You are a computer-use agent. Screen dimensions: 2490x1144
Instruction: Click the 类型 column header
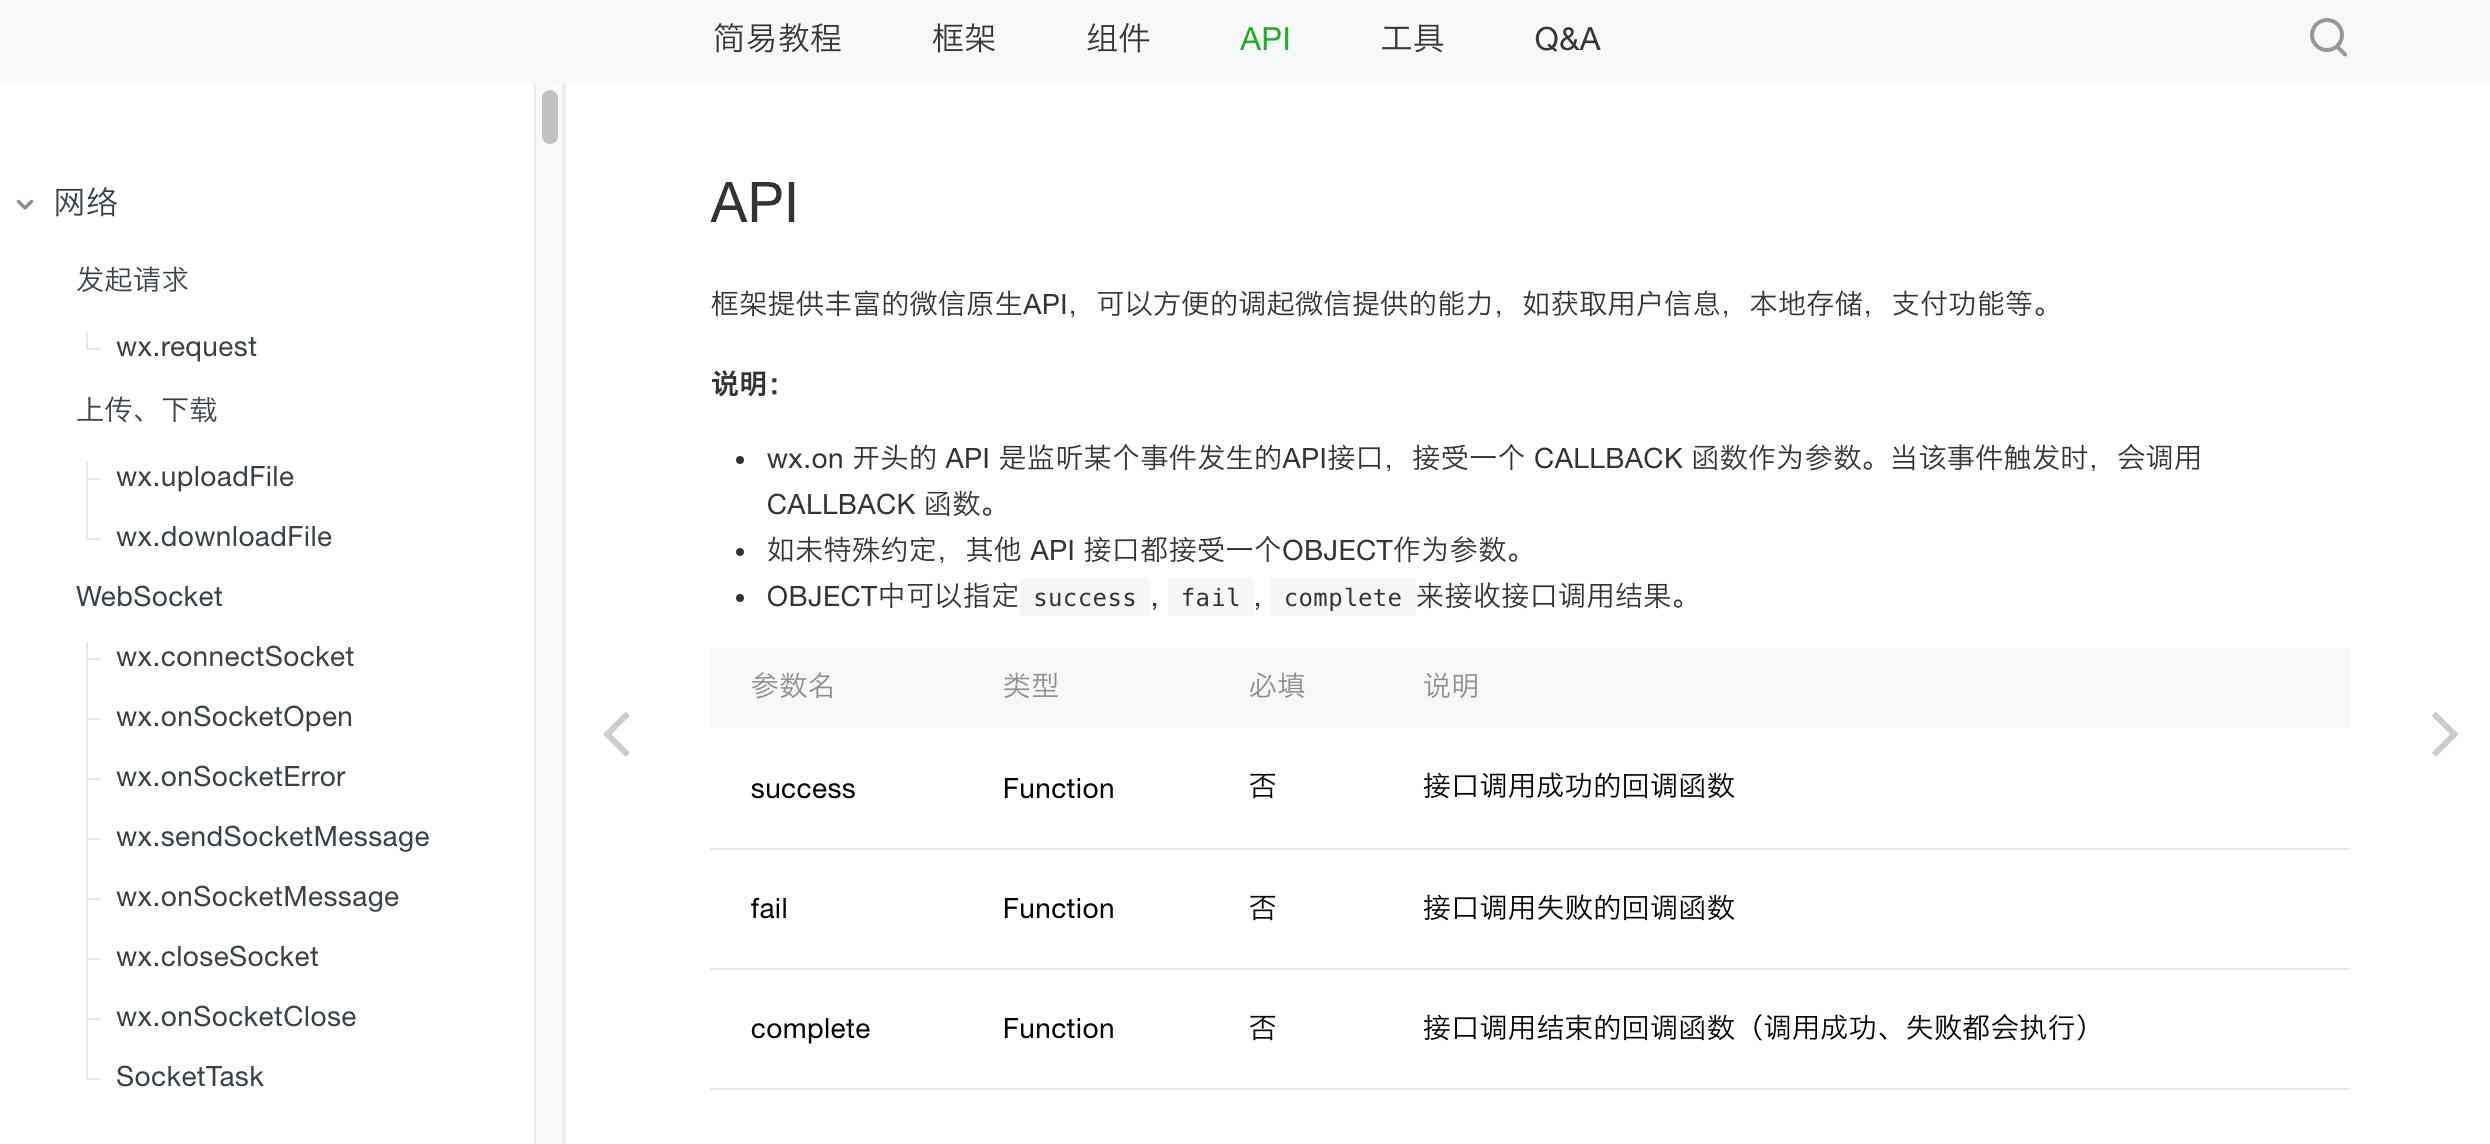[1031, 686]
